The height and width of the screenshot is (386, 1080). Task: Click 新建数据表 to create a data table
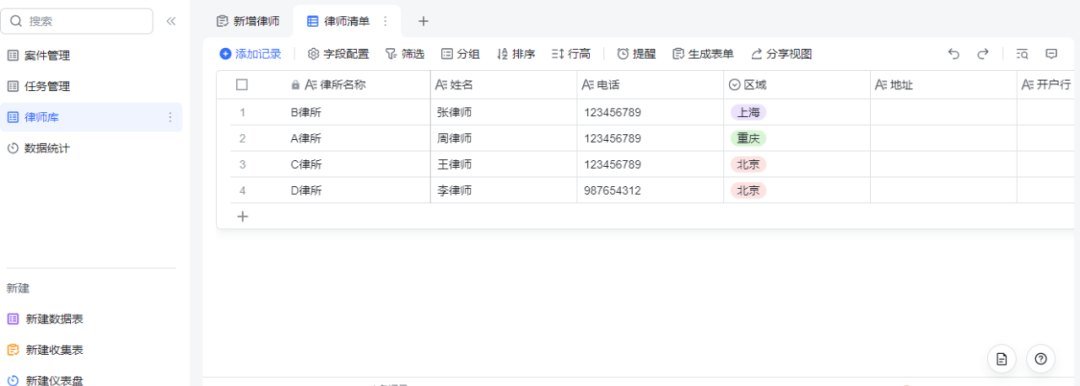point(45,319)
